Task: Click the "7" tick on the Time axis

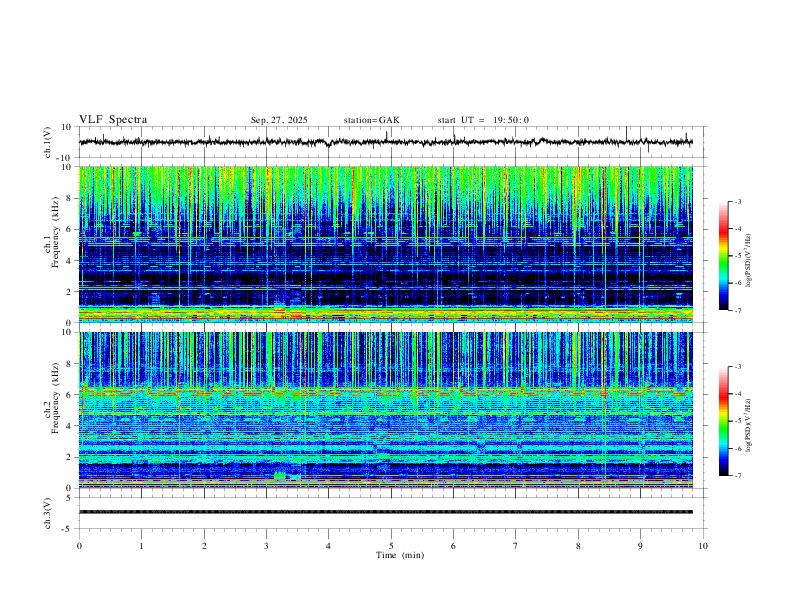Action: pyautogui.click(x=516, y=546)
